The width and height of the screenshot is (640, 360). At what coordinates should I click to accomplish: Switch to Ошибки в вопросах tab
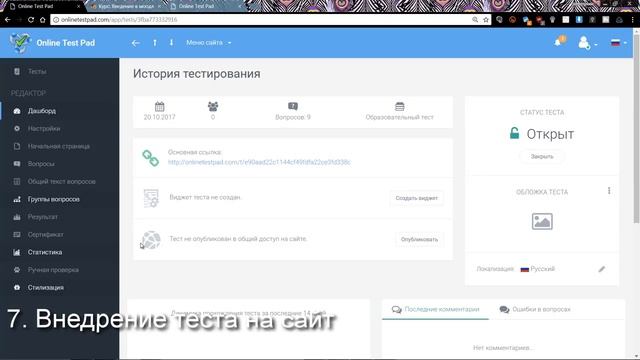tap(535, 309)
